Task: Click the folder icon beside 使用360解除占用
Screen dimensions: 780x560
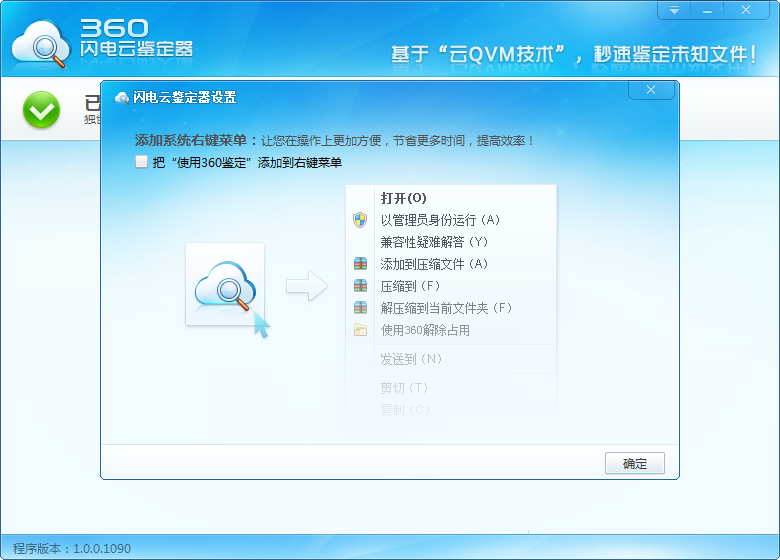Action: tap(361, 330)
